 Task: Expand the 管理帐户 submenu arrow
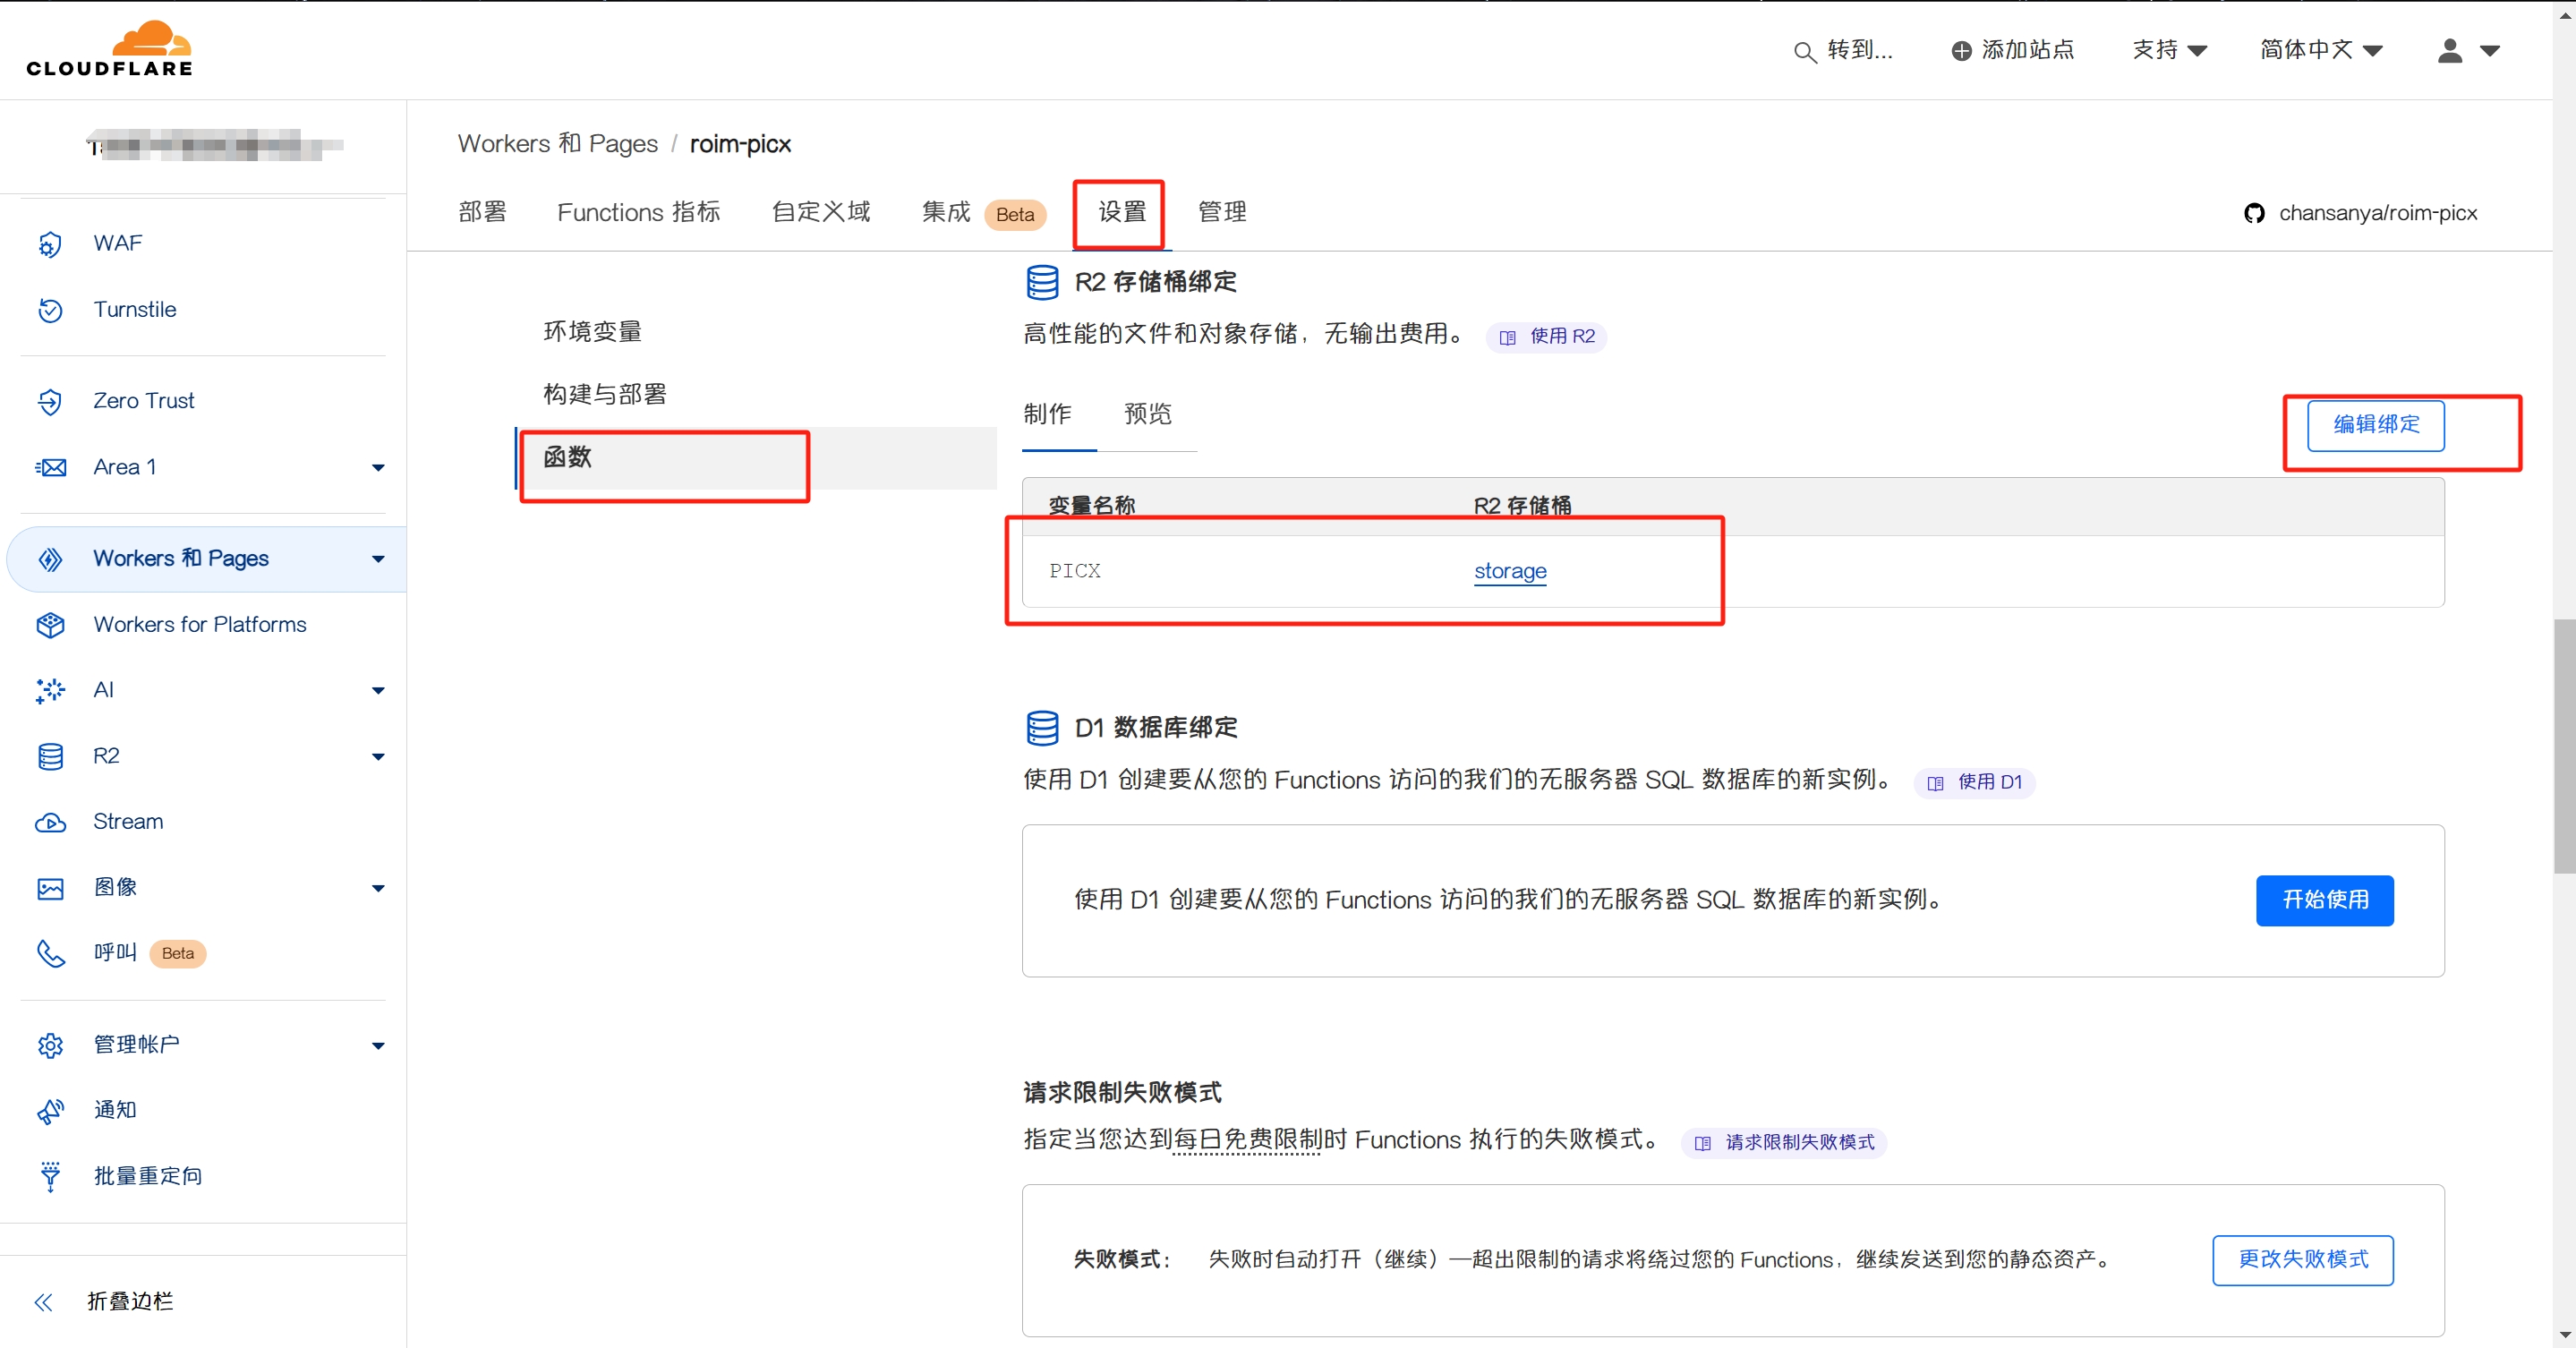pos(378,1046)
